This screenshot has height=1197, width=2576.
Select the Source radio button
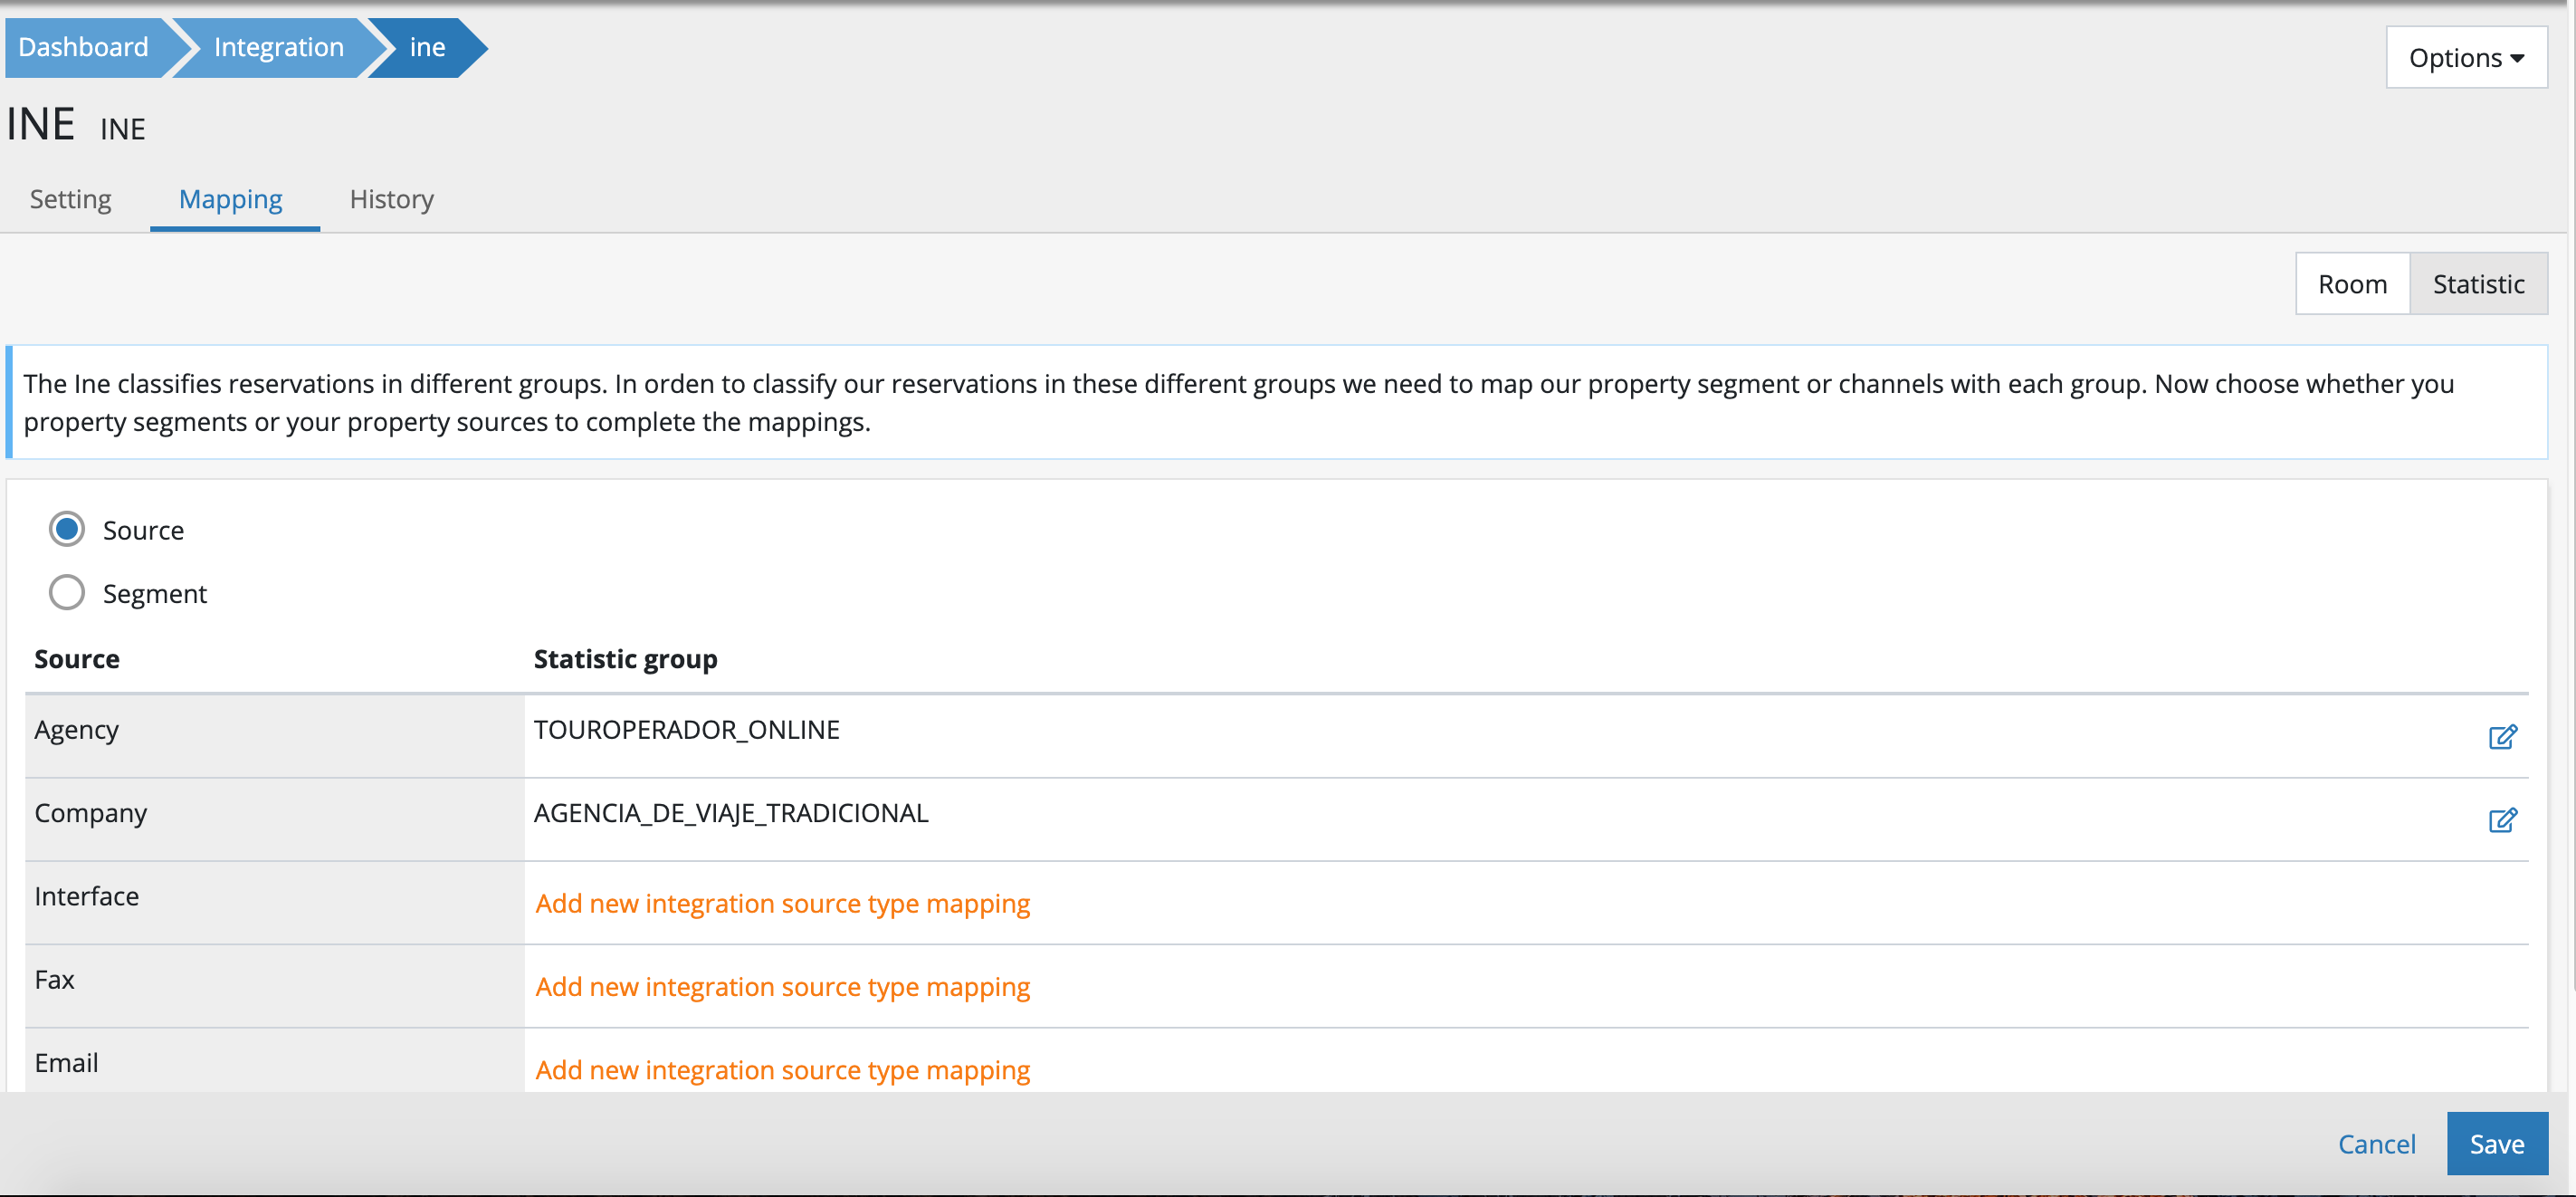[x=67, y=529]
